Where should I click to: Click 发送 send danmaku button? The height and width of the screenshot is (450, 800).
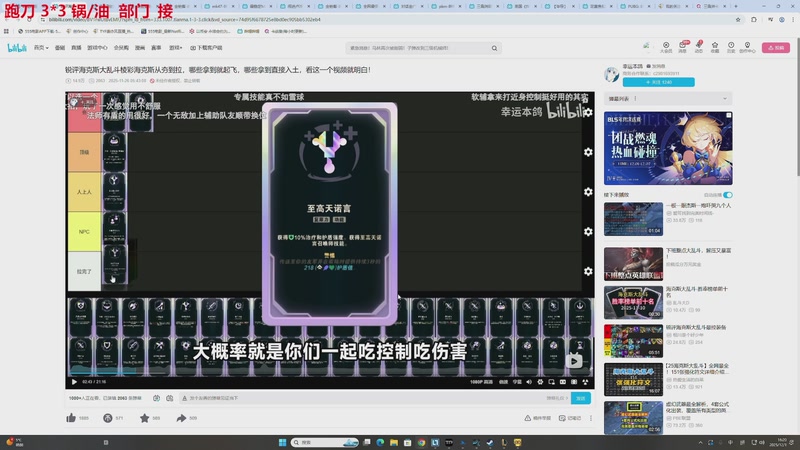coord(581,398)
